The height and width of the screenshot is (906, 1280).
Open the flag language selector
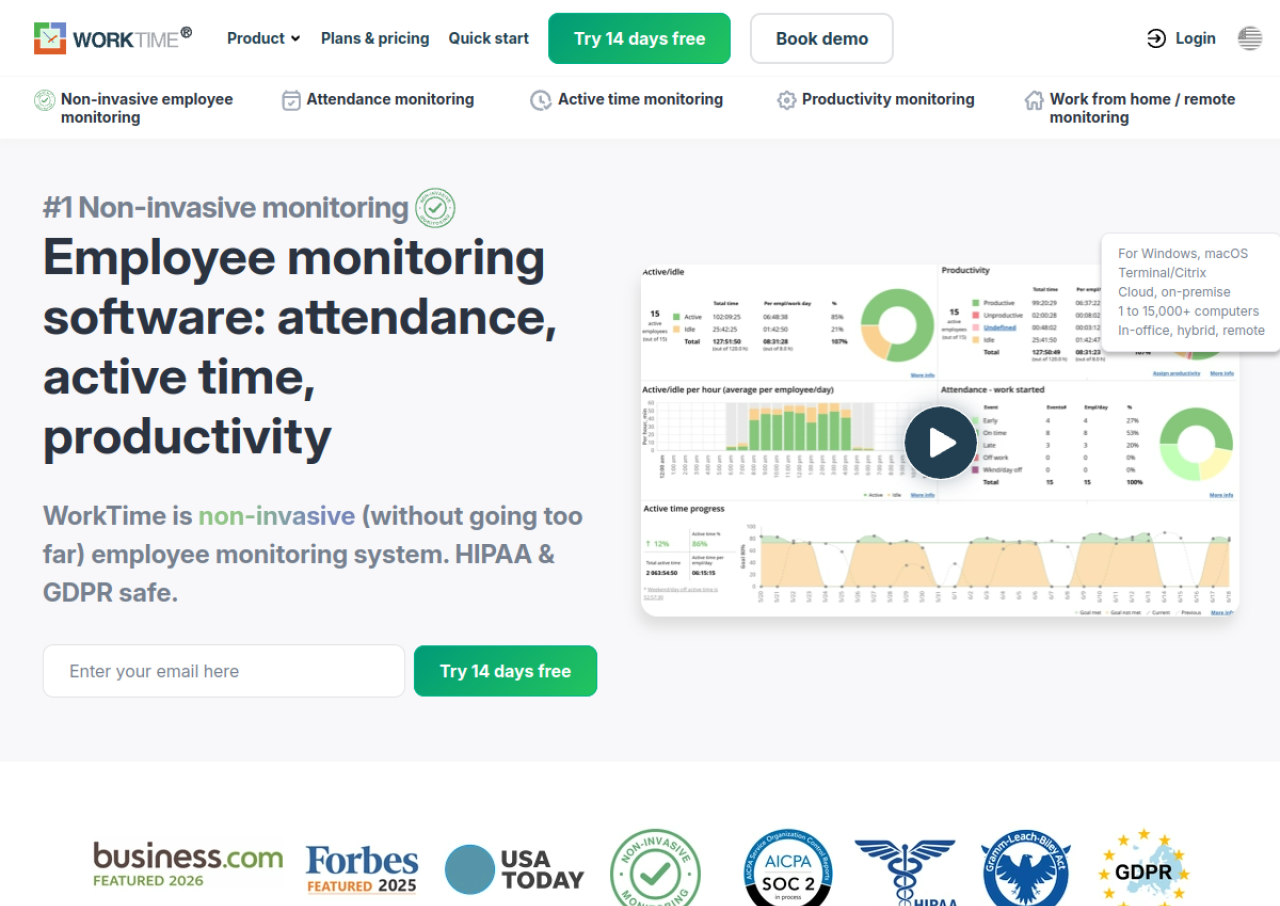(1250, 38)
